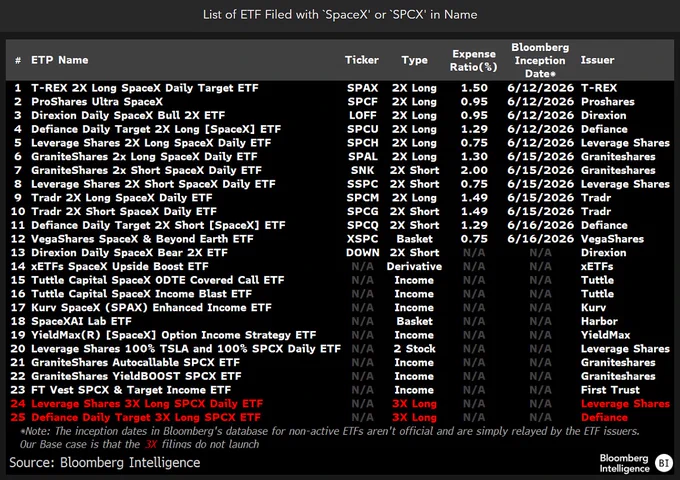Select 'Tuttle Capital SpaceX 0DTE Covered Call ETF'
Viewport: 680px width, 480px height.
click(x=157, y=280)
